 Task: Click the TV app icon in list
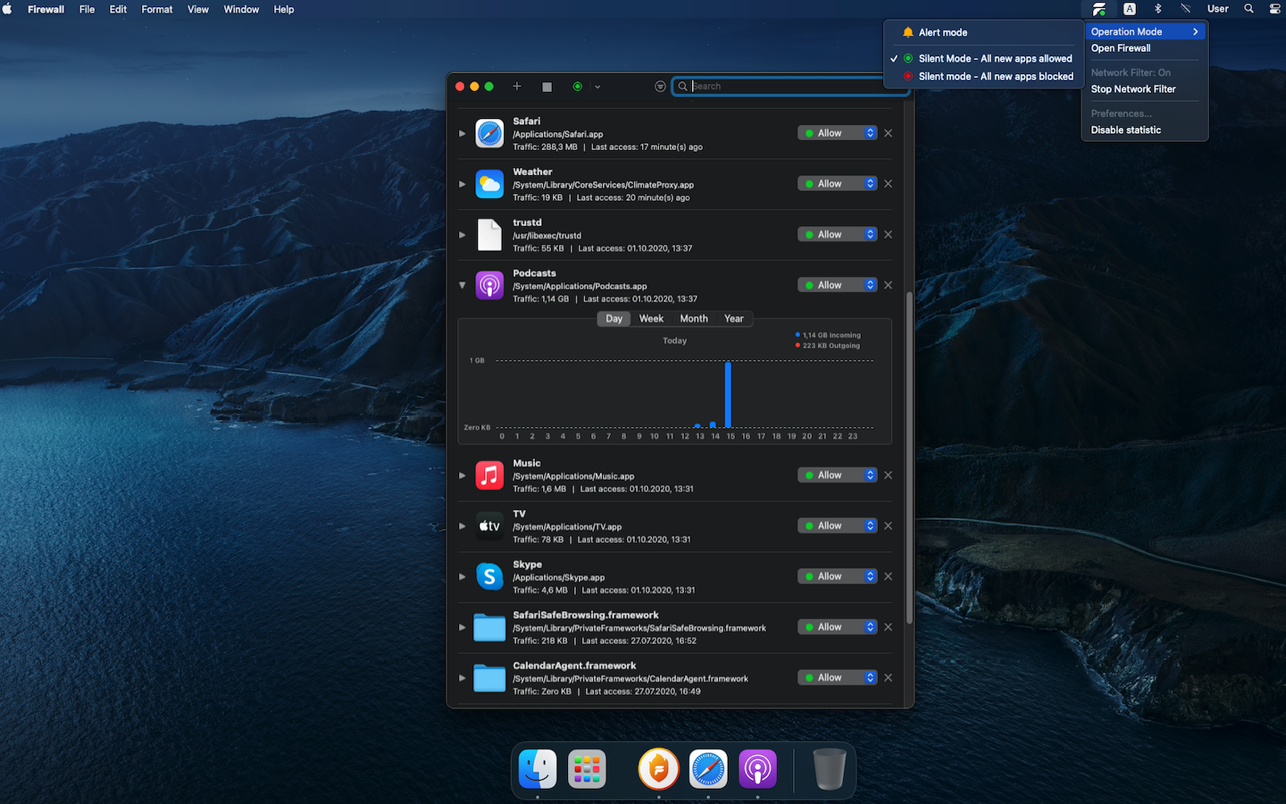pyautogui.click(x=489, y=526)
